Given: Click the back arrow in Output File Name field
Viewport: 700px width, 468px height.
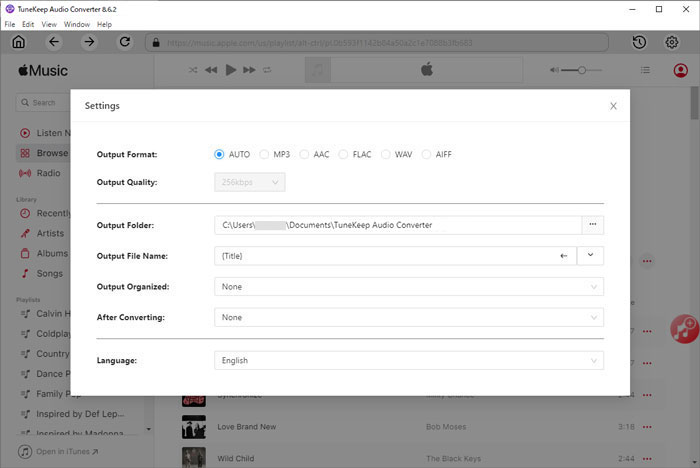Looking at the screenshot, I should 563,256.
